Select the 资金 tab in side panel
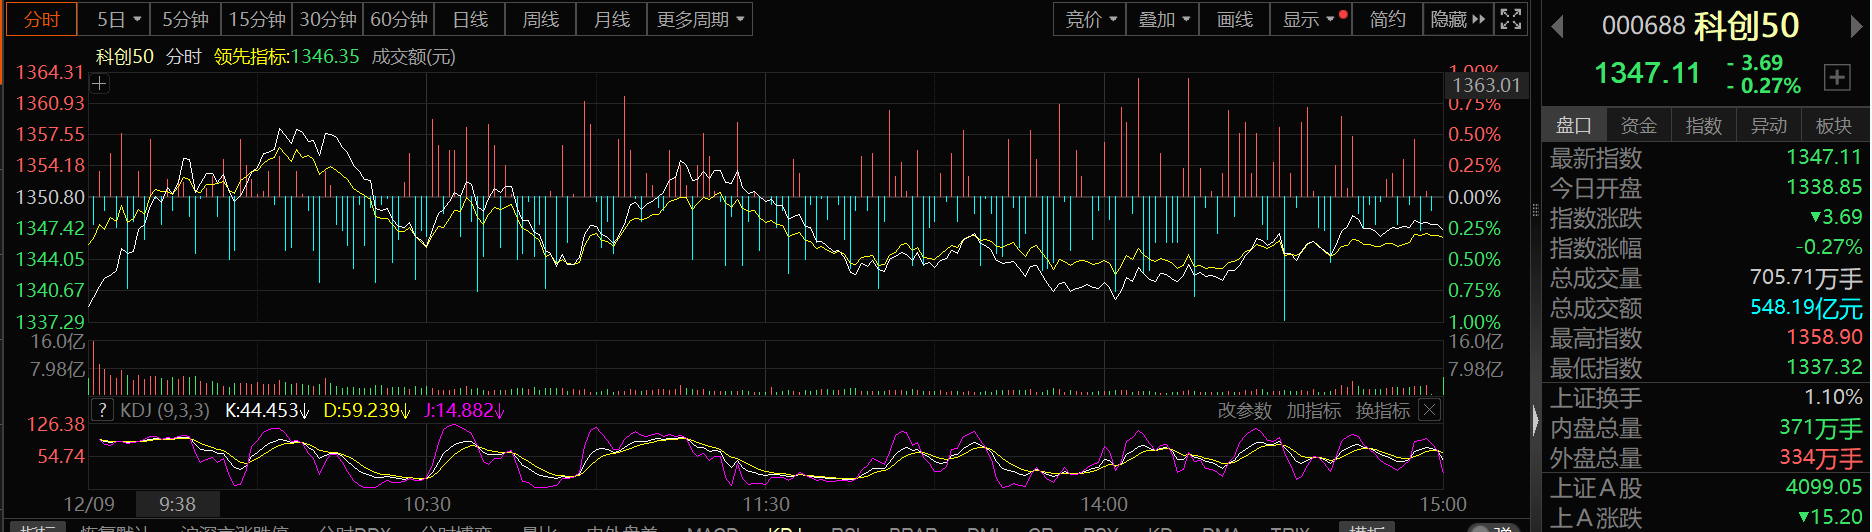 [x=1638, y=125]
